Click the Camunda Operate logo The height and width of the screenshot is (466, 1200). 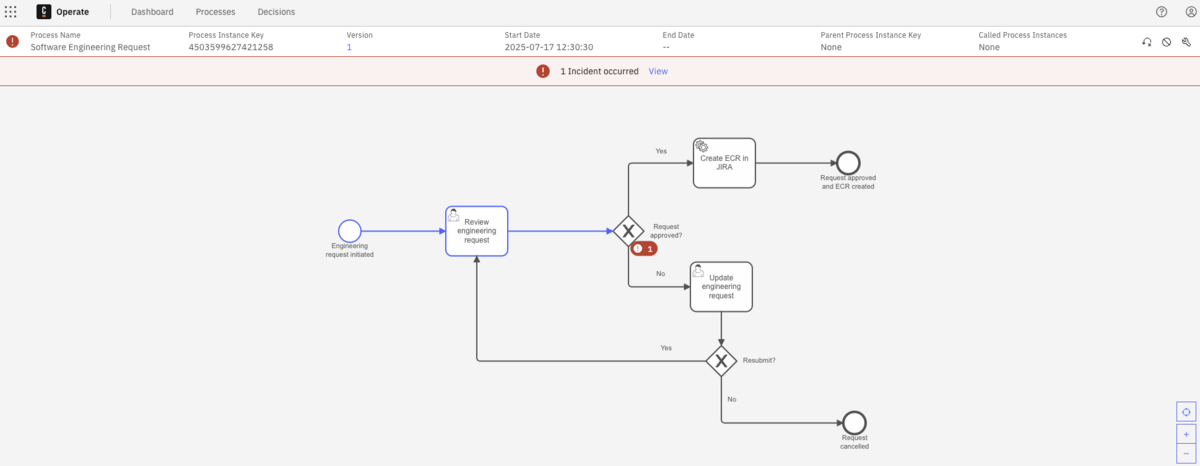(44, 12)
